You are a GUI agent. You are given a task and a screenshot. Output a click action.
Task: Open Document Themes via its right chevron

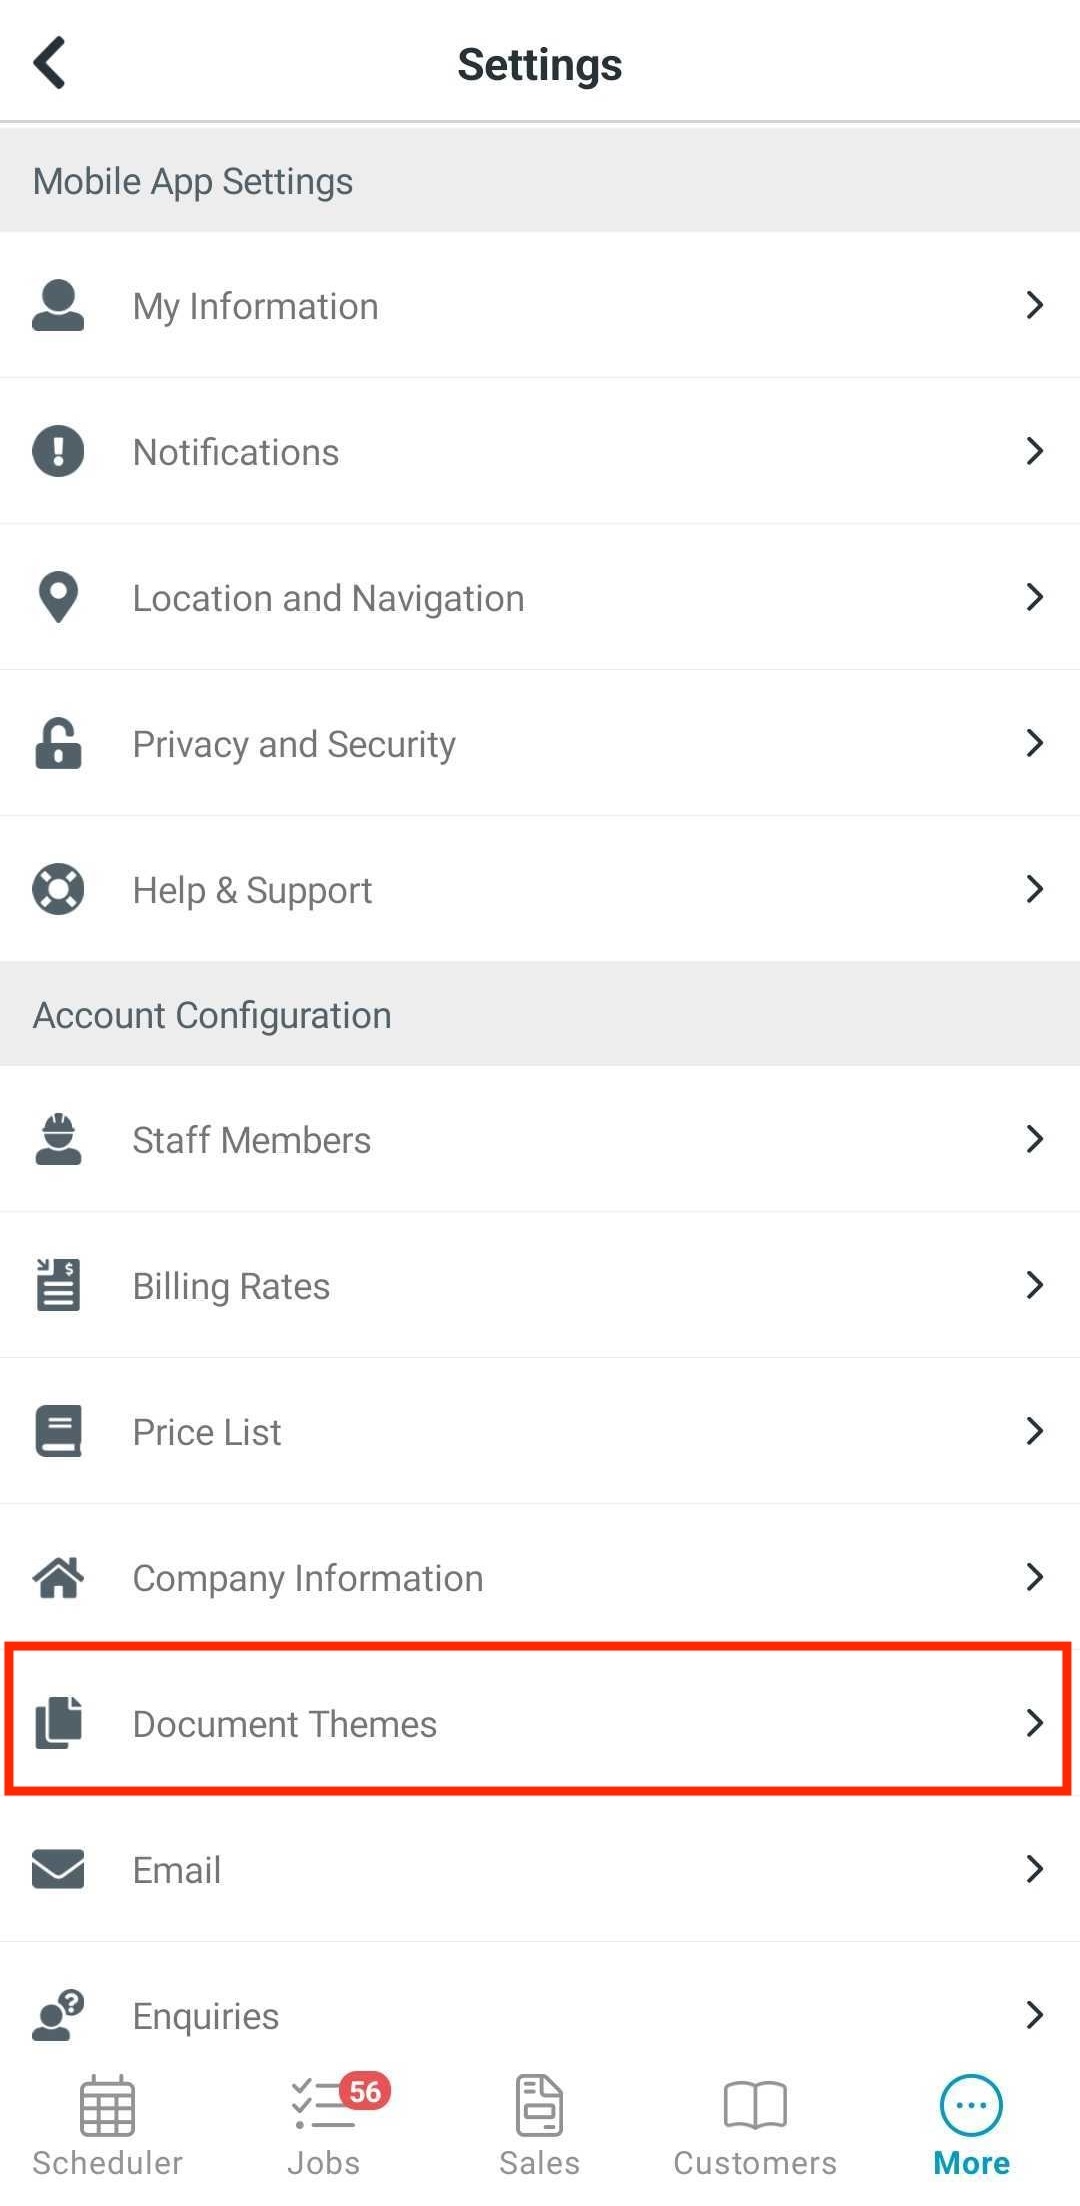point(1035,1723)
